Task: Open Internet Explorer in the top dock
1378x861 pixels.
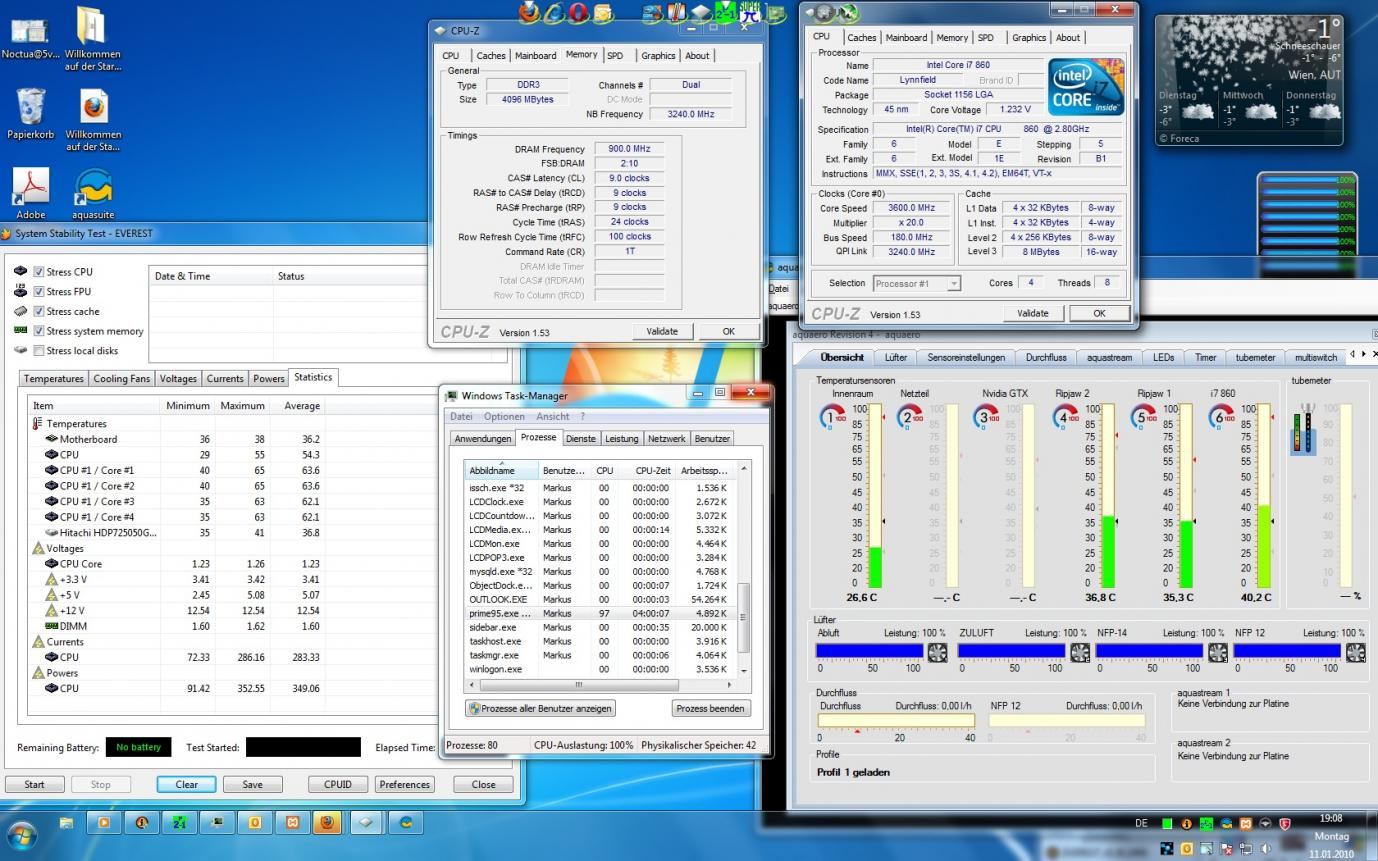Action: [554, 12]
